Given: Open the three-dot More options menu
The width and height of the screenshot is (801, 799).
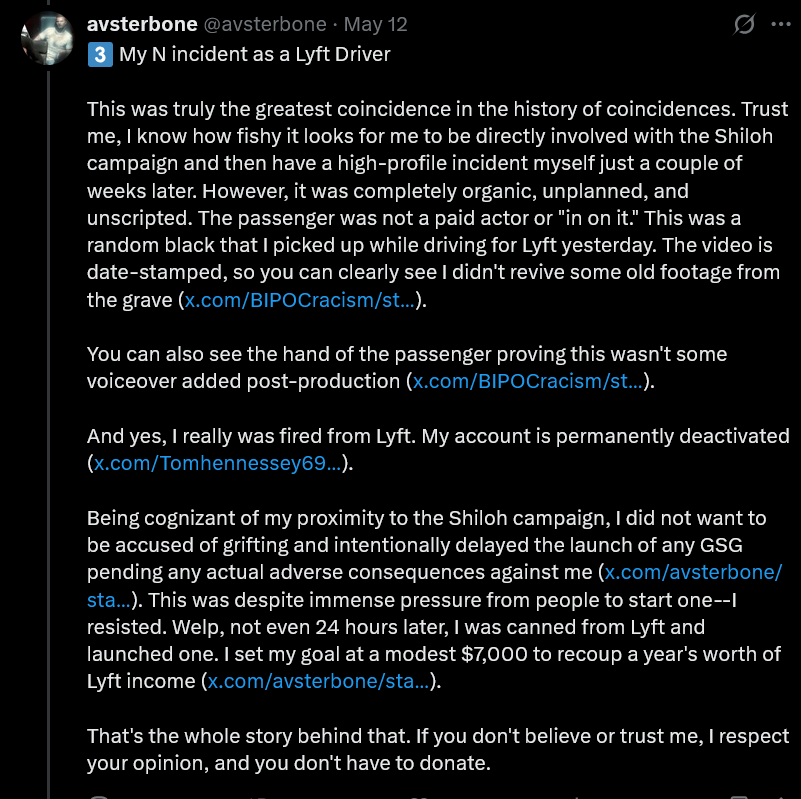Looking at the screenshot, I should coord(781,24).
